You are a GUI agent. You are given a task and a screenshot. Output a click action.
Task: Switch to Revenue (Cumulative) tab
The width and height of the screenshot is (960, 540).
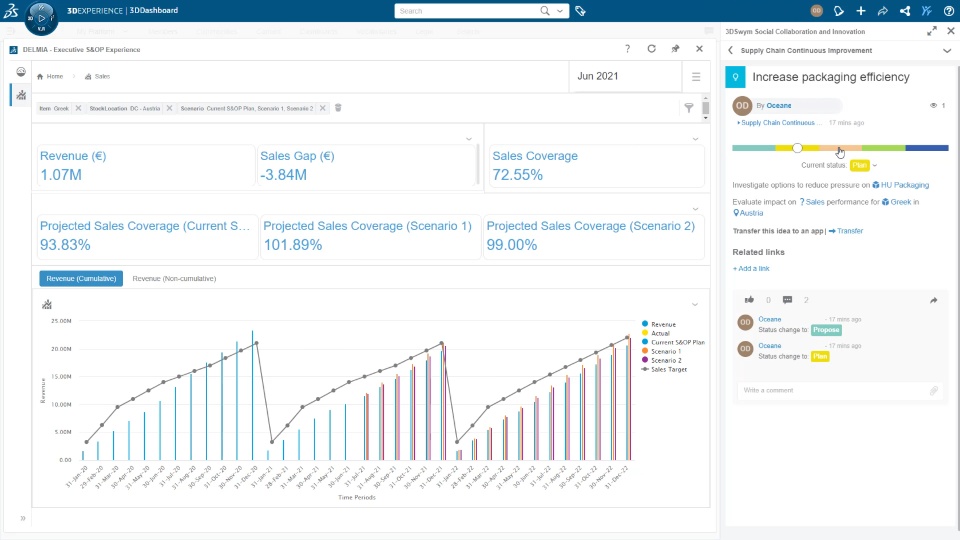pyautogui.click(x=81, y=279)
